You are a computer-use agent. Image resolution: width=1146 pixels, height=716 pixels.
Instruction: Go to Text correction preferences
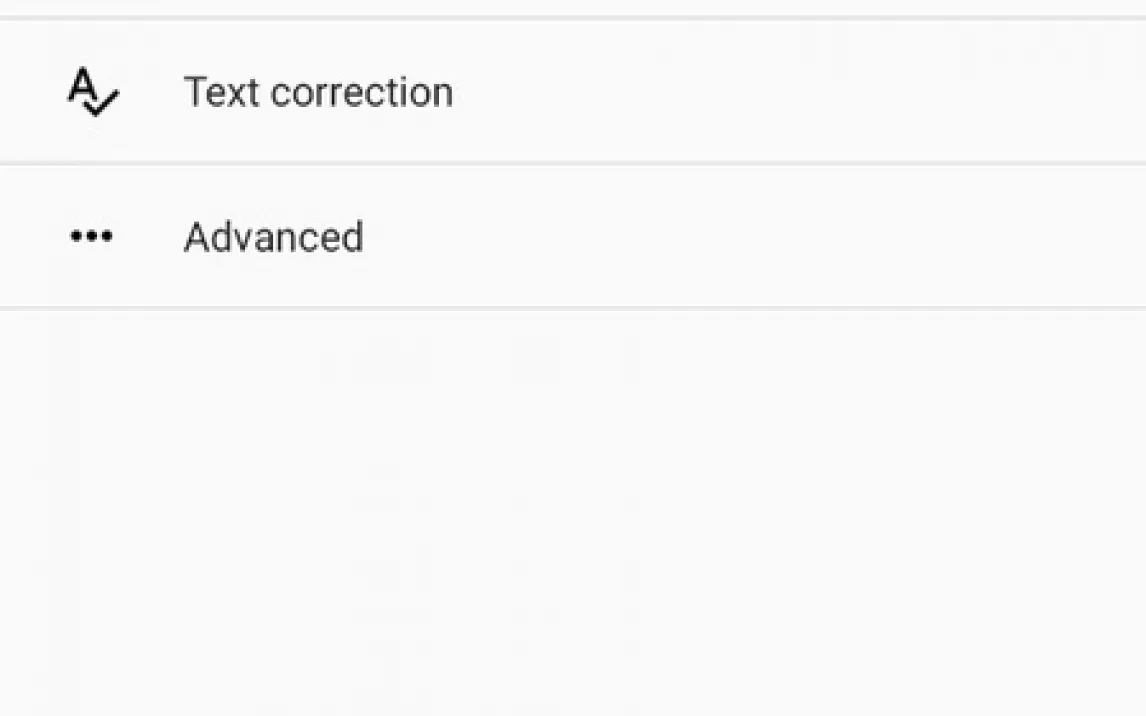point(318,92)
